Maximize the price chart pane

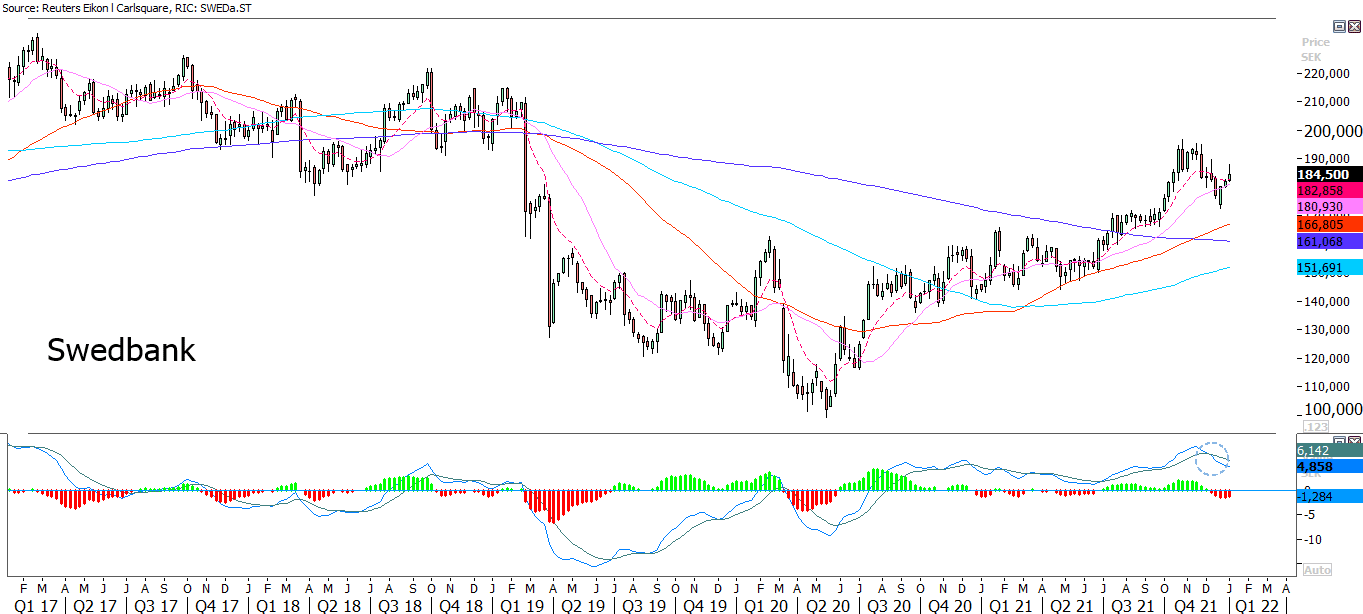coord(1340,27)
